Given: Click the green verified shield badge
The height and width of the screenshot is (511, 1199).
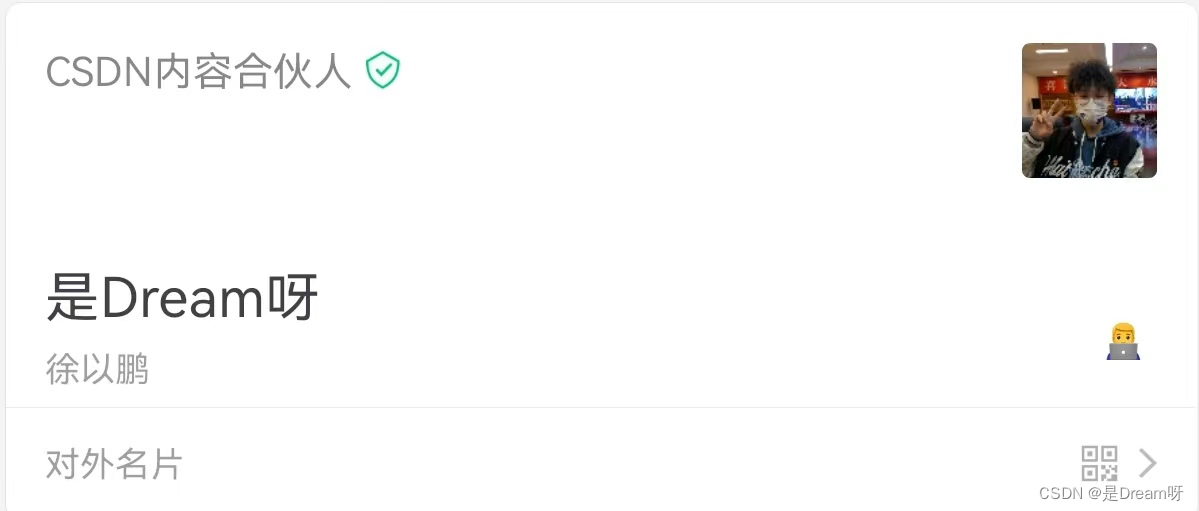Looking at the screenshot, I should pyautogui.click(x=383, y=71).
